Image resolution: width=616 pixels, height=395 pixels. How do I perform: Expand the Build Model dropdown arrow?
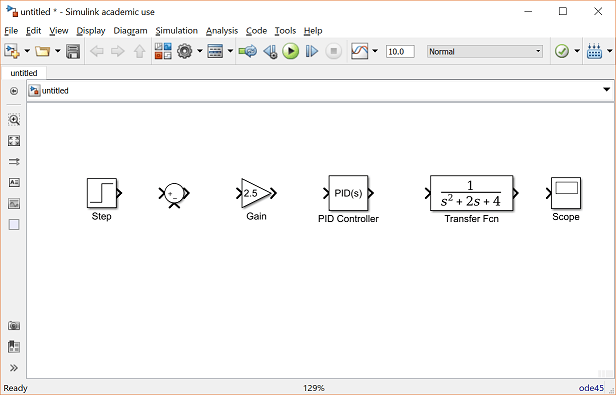coord(609,51)
